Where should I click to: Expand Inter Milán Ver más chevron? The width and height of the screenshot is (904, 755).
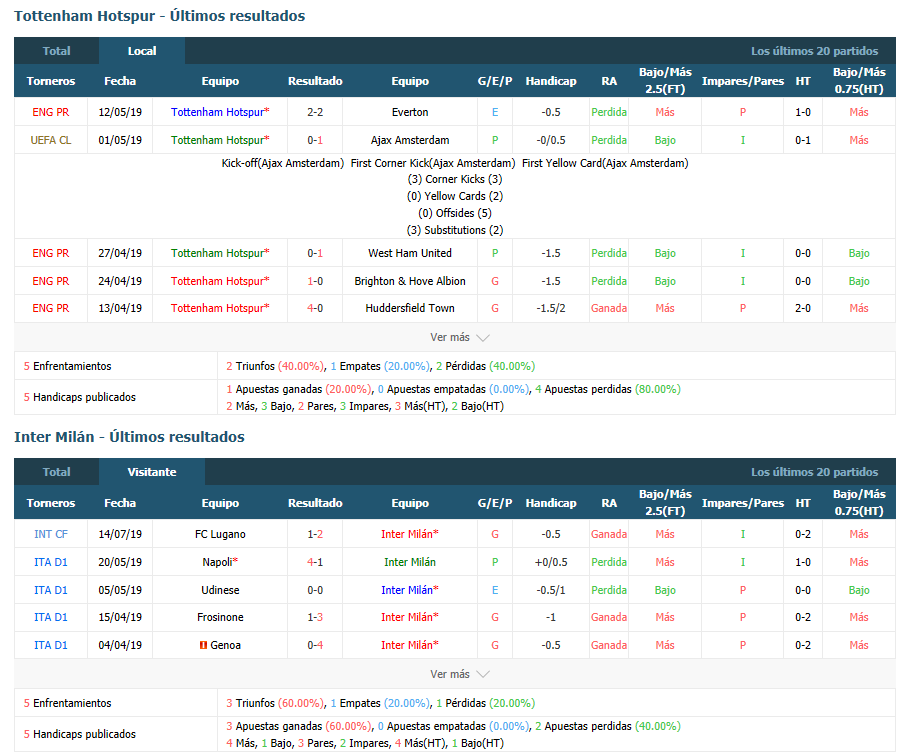click(483, 674)
